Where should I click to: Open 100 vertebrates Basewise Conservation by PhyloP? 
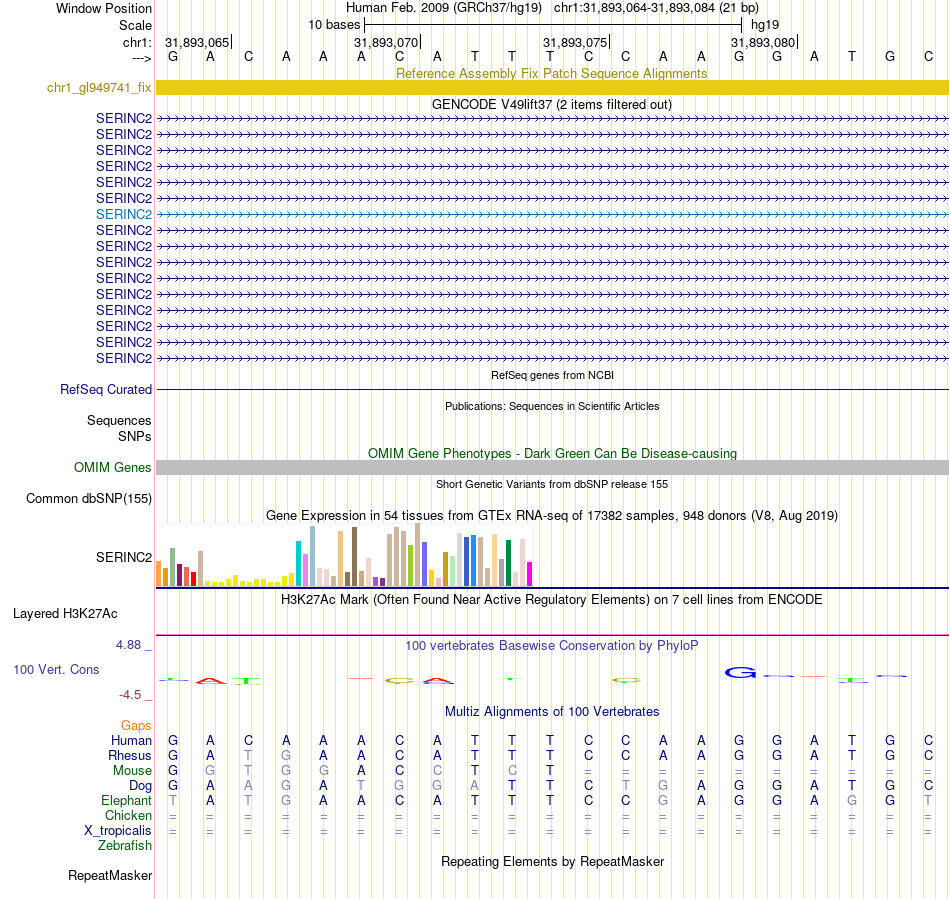(x=551, y=646)
